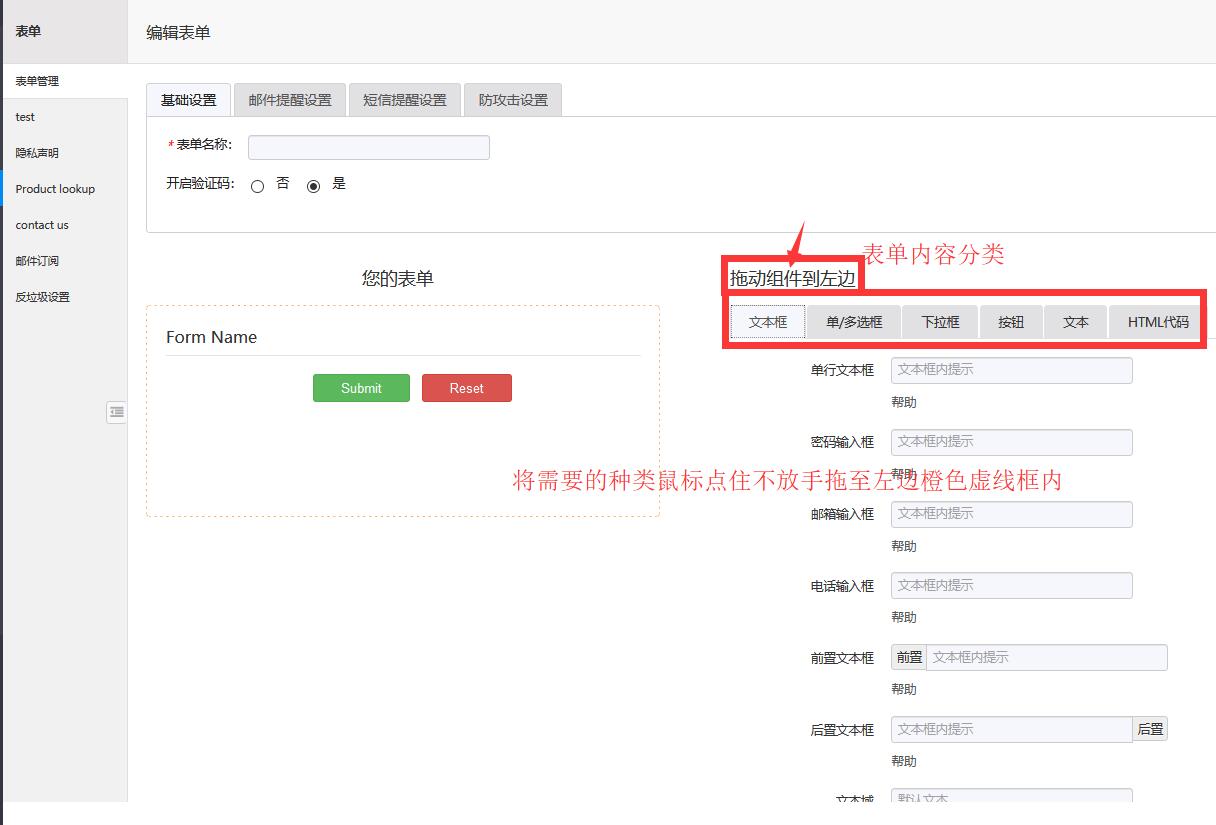Select the 基础设置 tab
Screen dimensions: 1216x825
tap(189, 100)
